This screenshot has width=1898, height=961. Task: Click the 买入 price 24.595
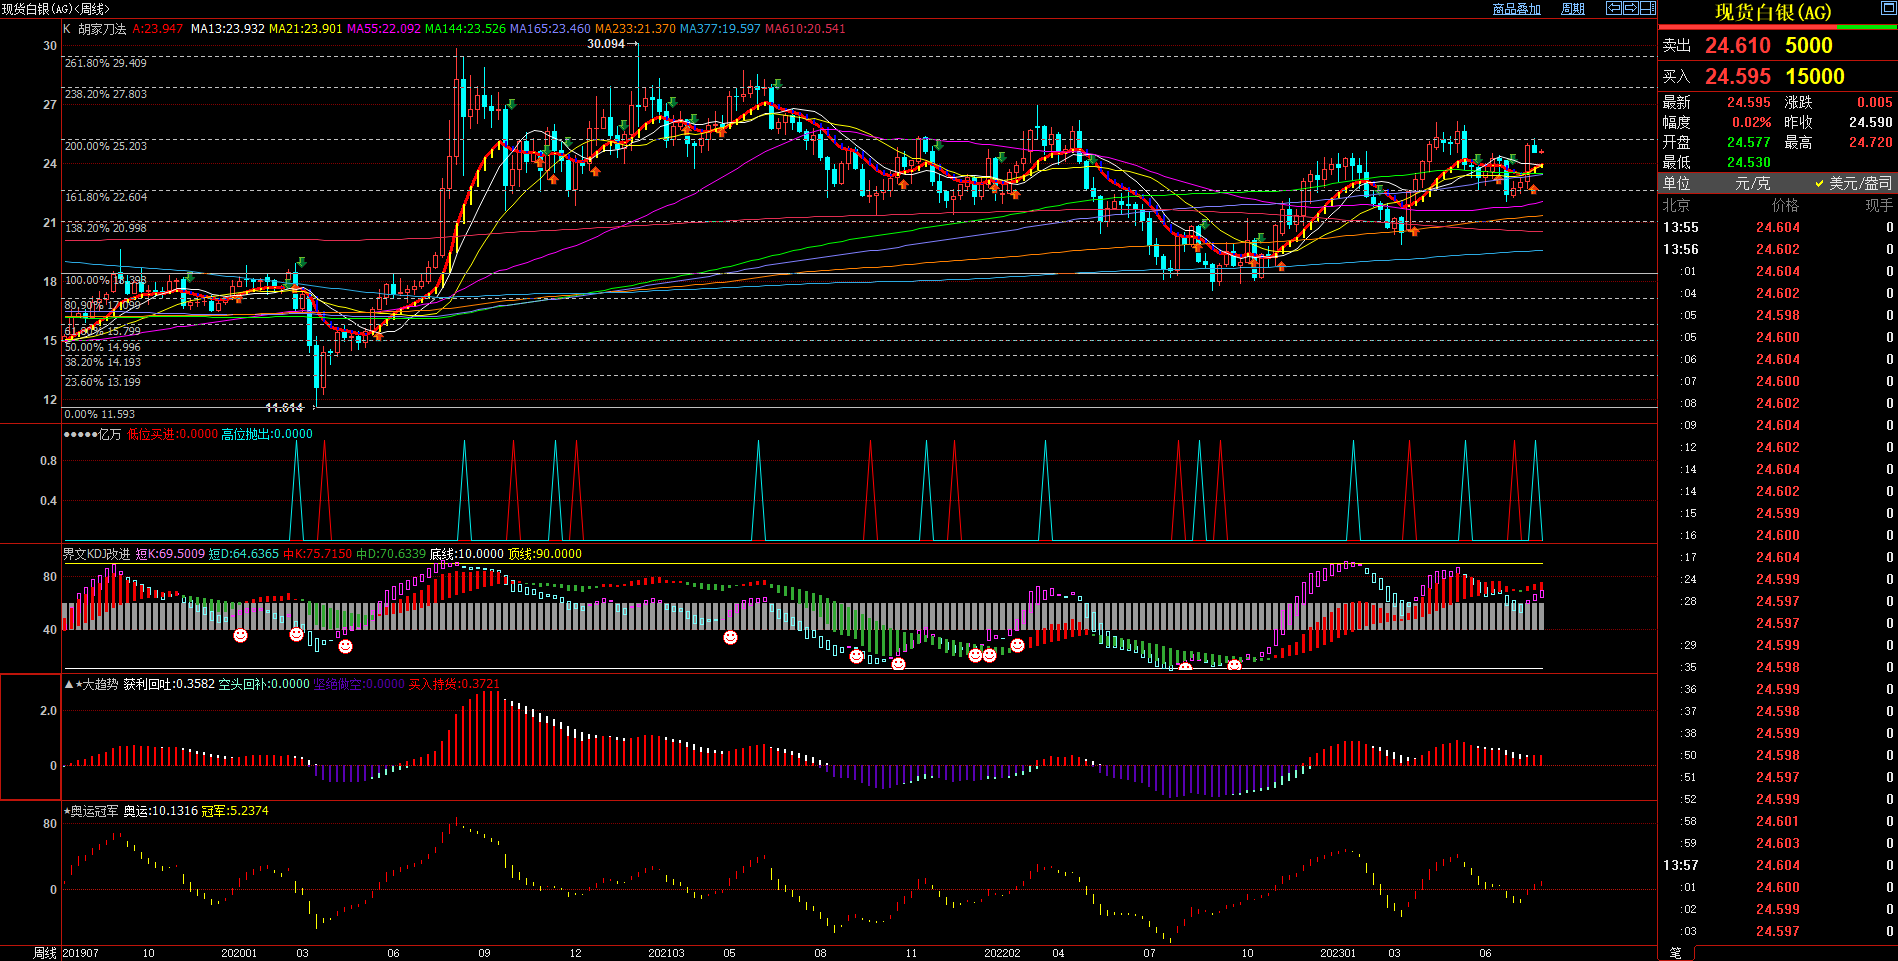click(x=1737, y=77)
